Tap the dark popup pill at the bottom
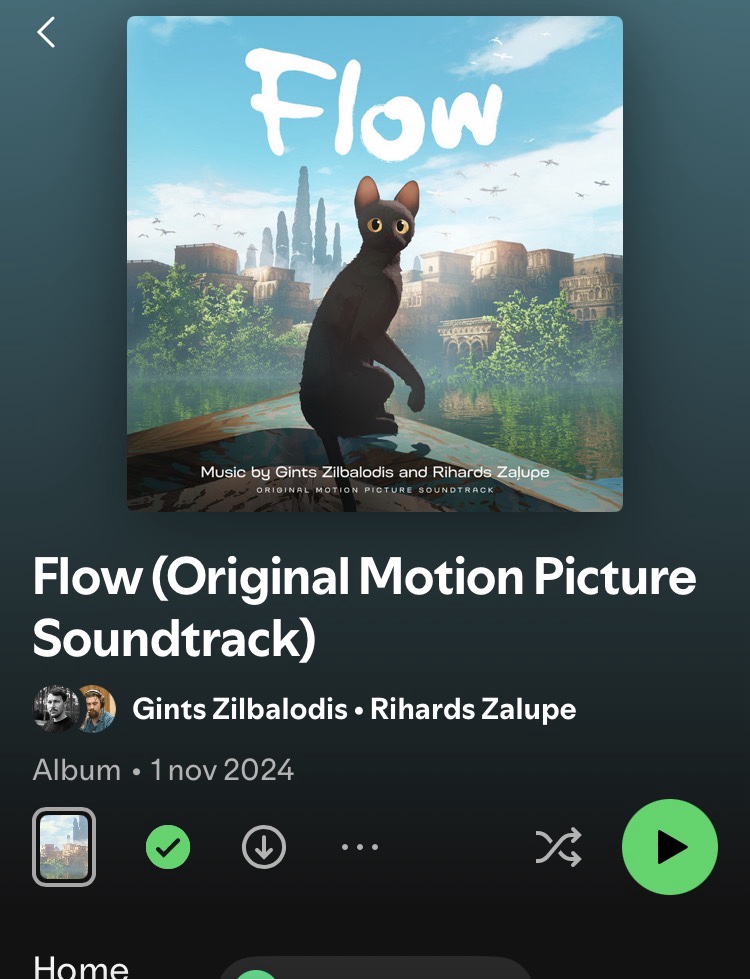 pos(375,968)
